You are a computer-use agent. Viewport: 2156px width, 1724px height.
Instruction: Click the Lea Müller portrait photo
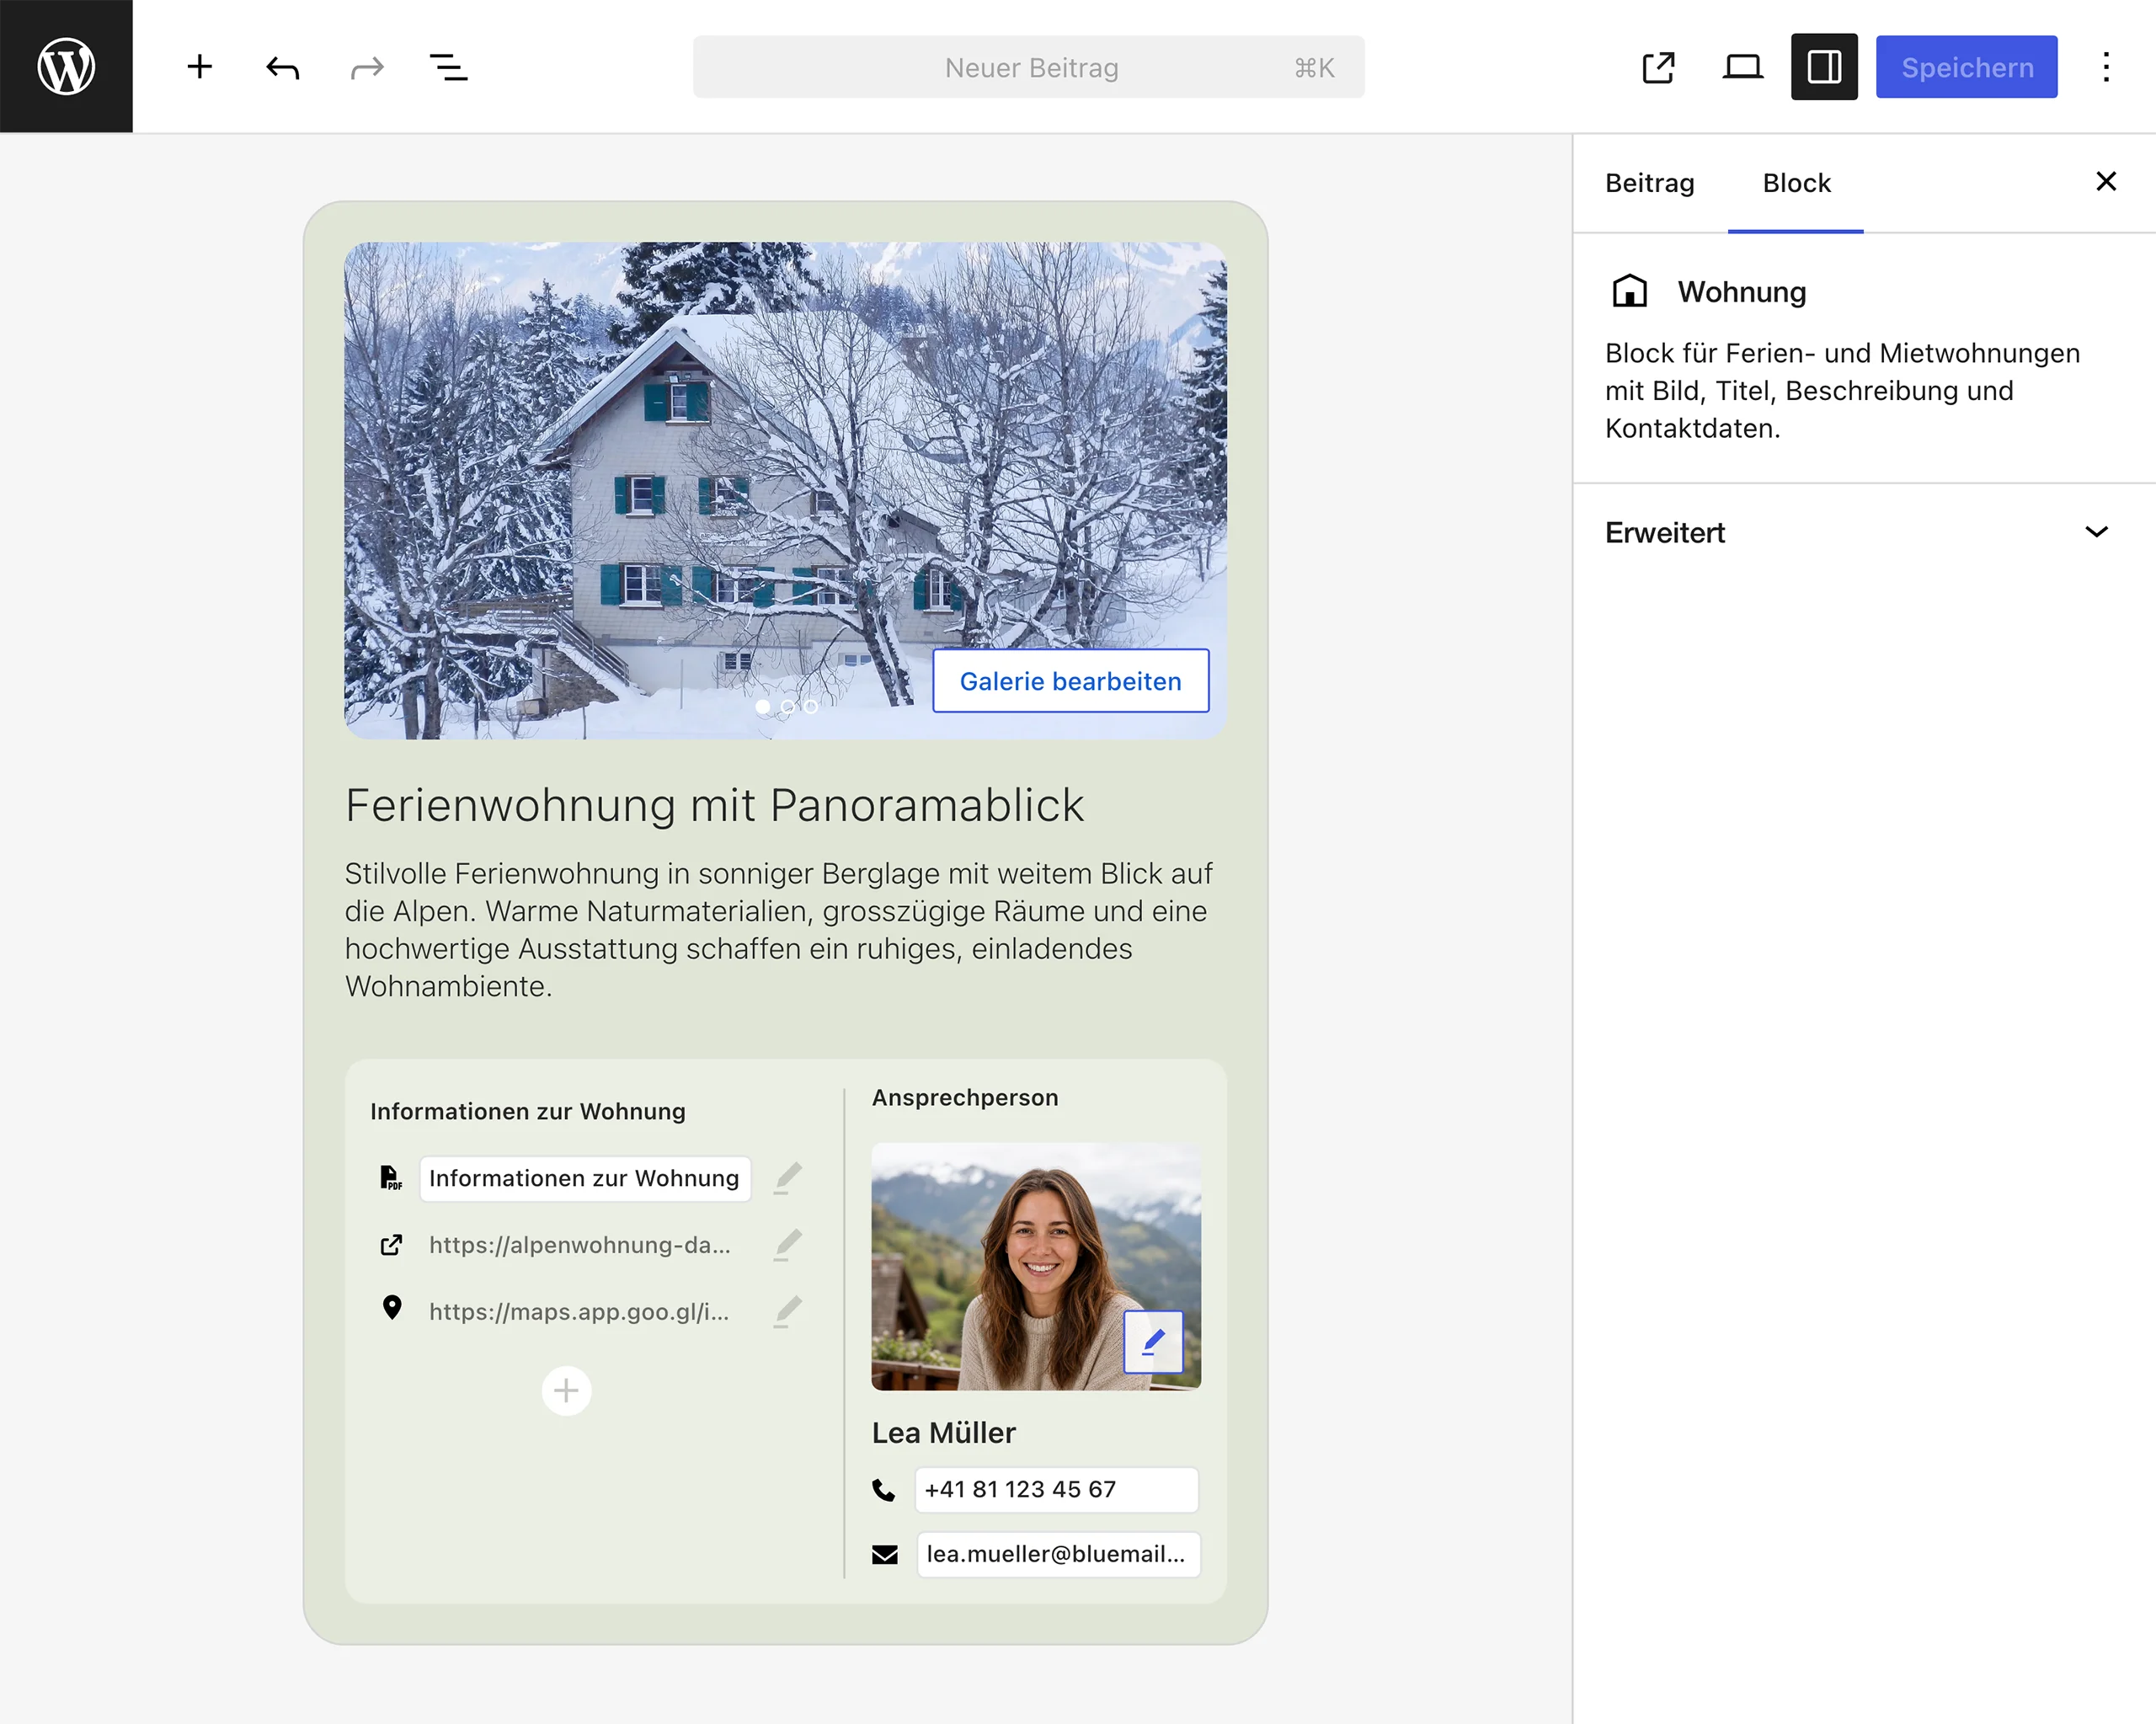[1036, 1266]
